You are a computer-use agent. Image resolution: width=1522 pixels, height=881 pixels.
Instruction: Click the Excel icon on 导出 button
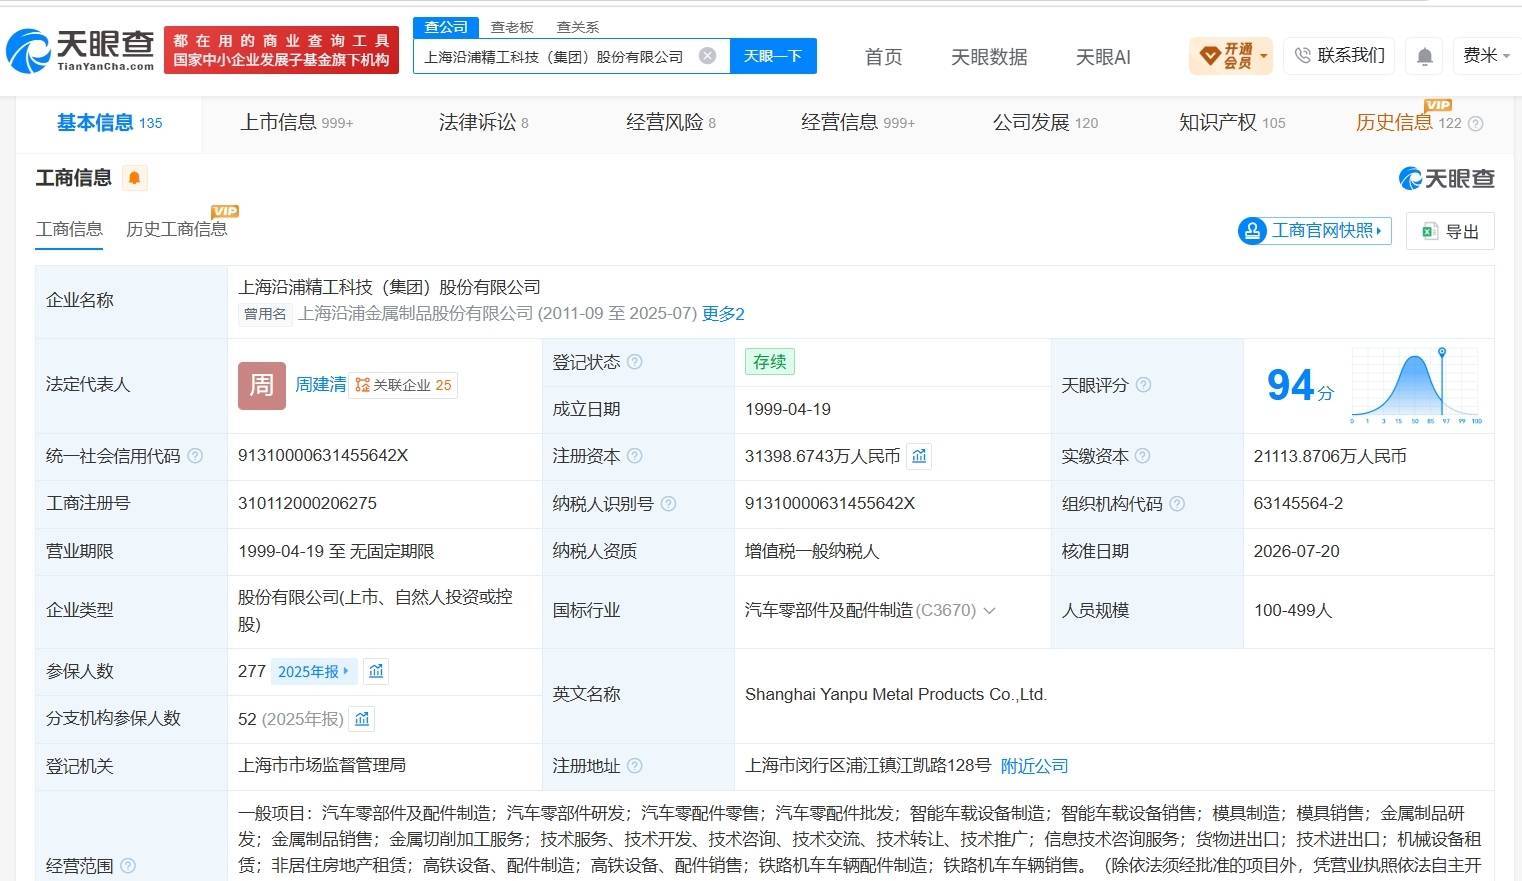point(1429,231)
